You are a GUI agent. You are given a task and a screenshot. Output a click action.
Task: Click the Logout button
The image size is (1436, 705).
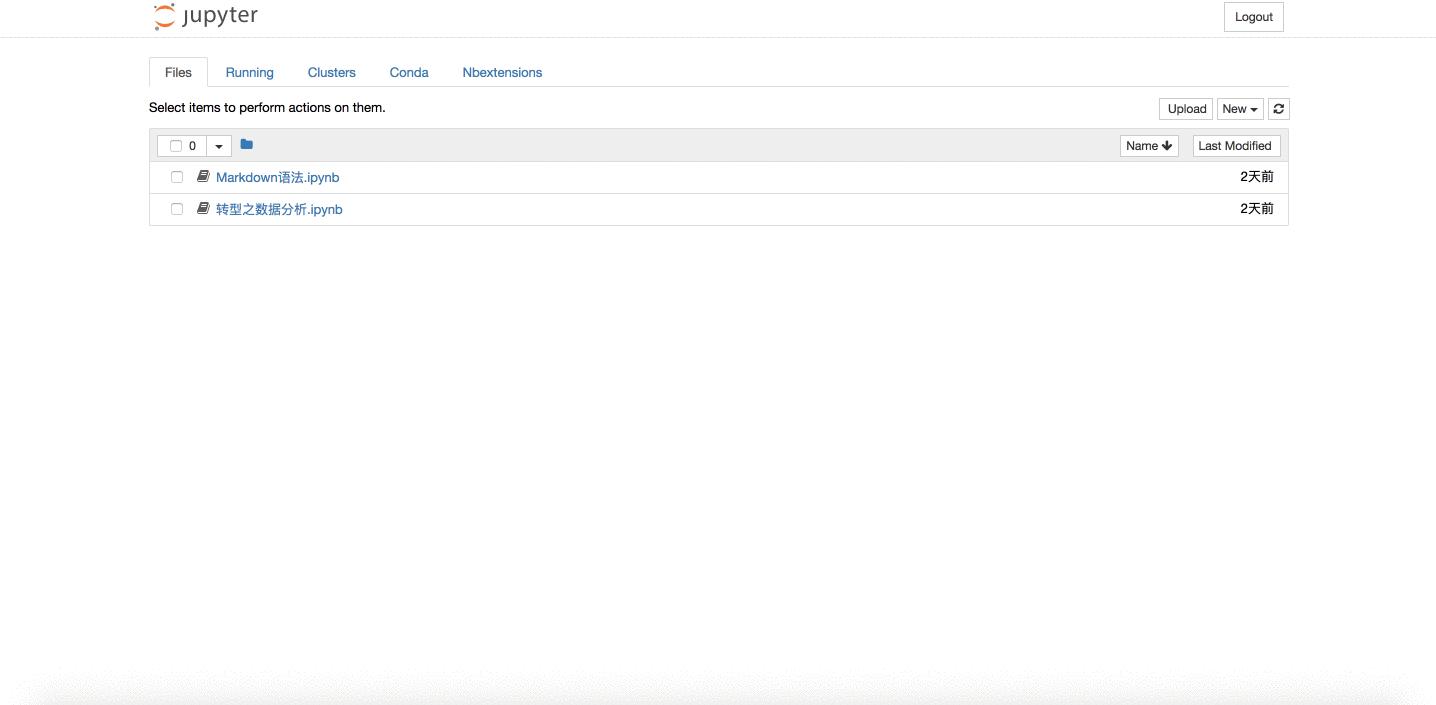(1253, 16)
